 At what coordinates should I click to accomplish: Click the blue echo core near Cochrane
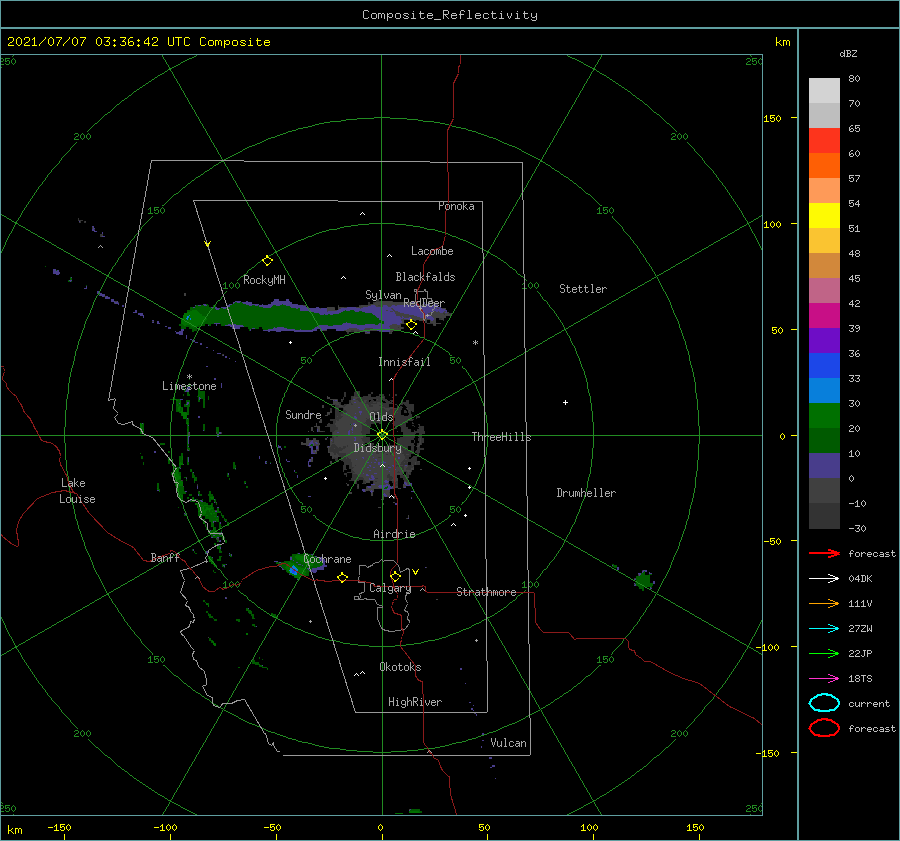pos(294,570)
